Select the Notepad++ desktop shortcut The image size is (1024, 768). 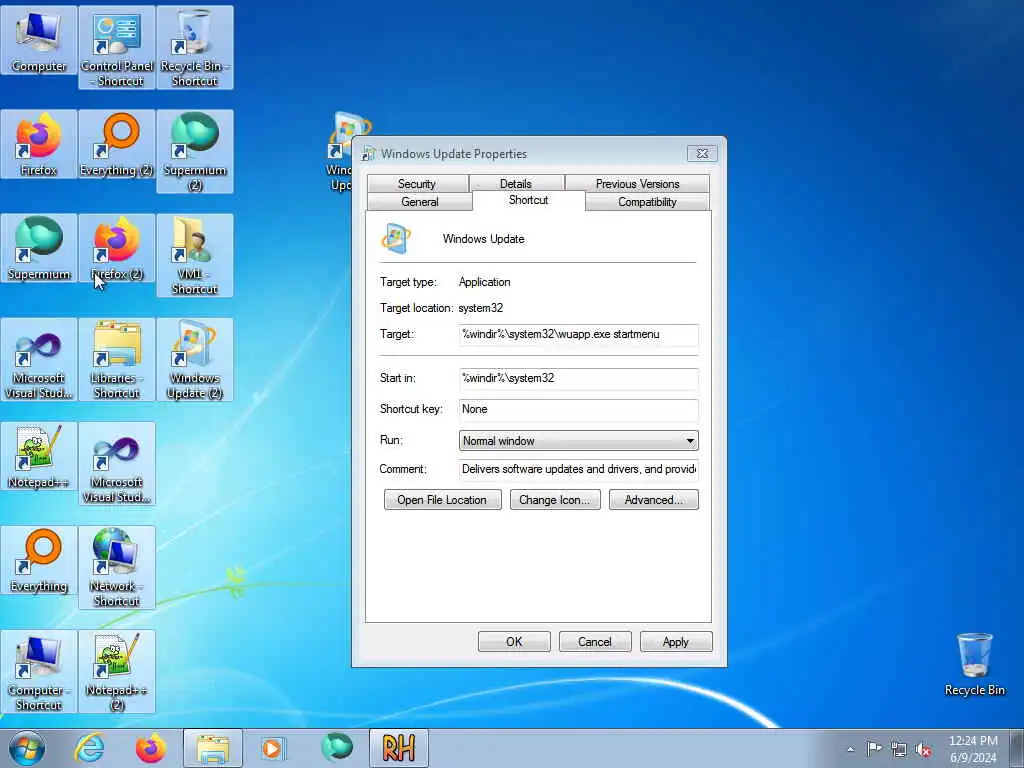39,456
